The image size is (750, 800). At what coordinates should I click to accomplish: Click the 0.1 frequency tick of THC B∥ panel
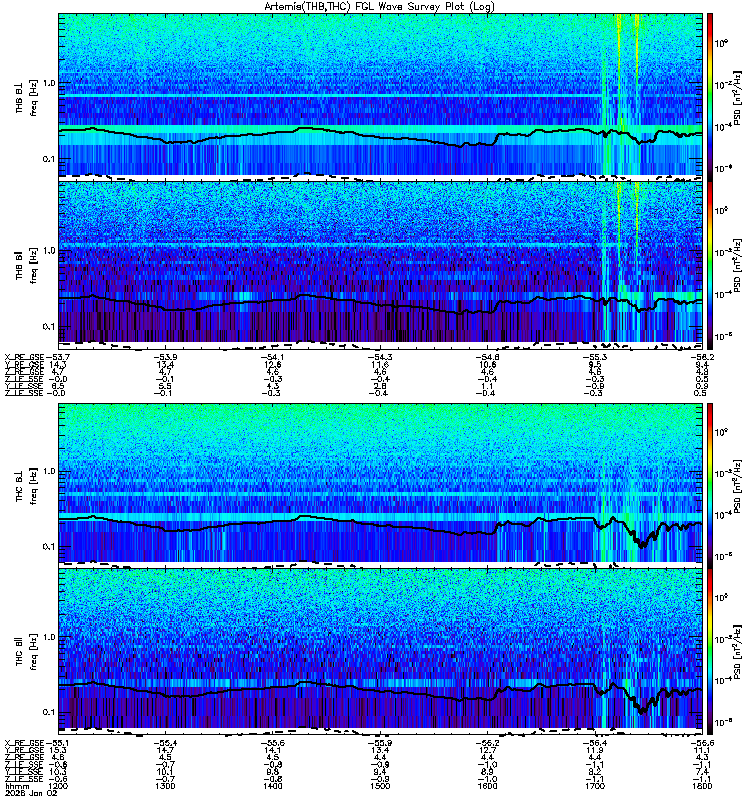tap(48, 712)
